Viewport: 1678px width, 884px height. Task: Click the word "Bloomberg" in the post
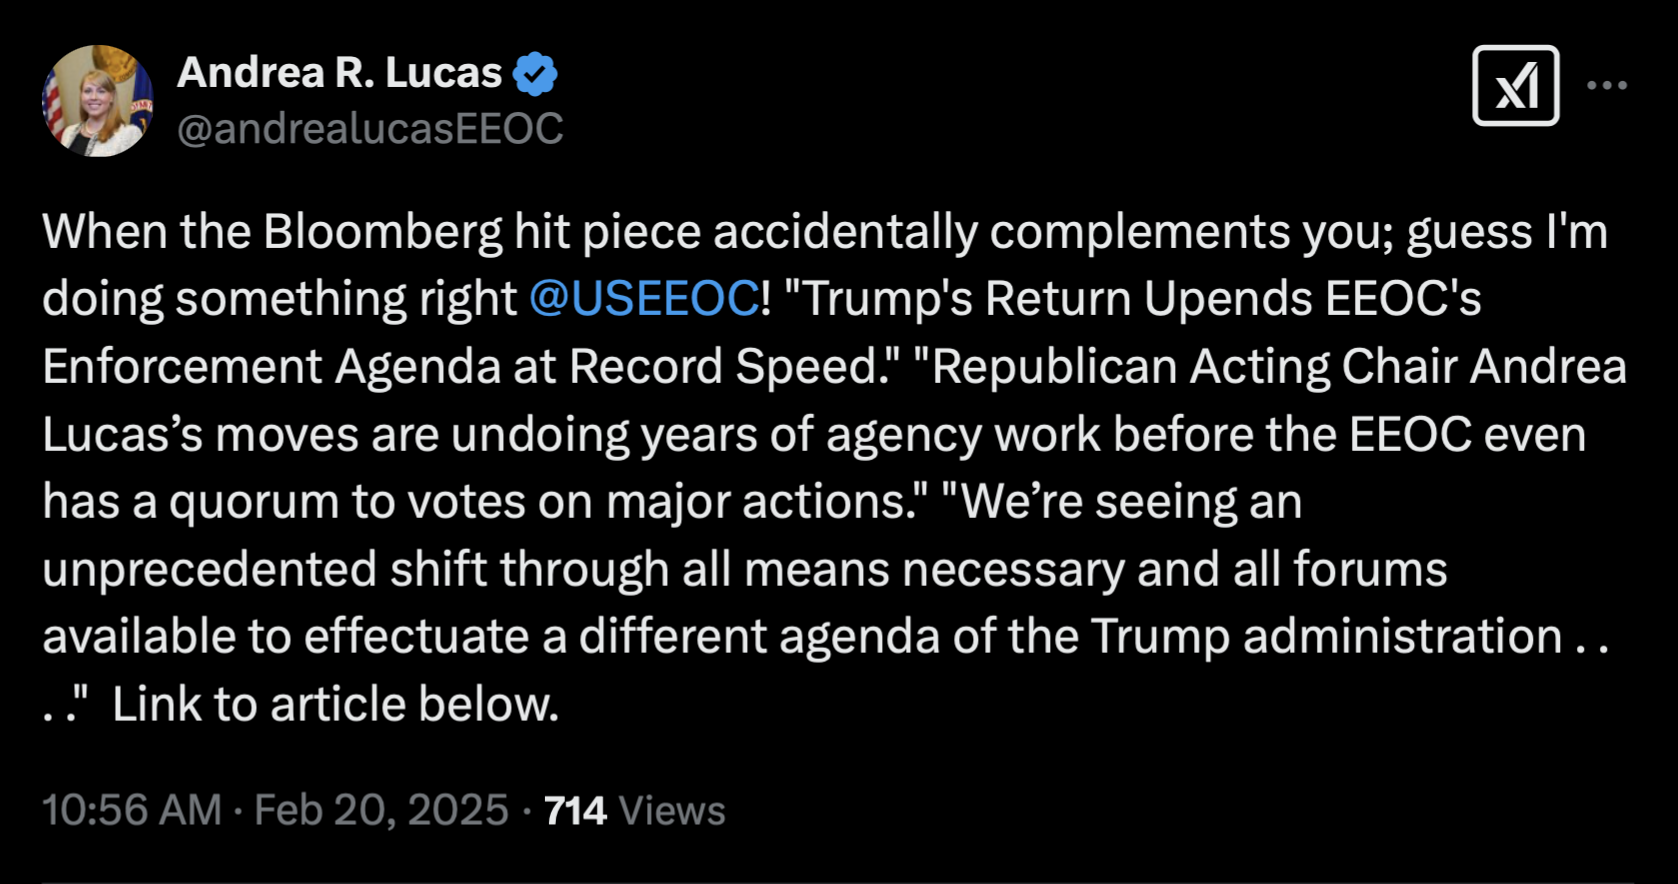pyautogui.click(x=383, y=232)
